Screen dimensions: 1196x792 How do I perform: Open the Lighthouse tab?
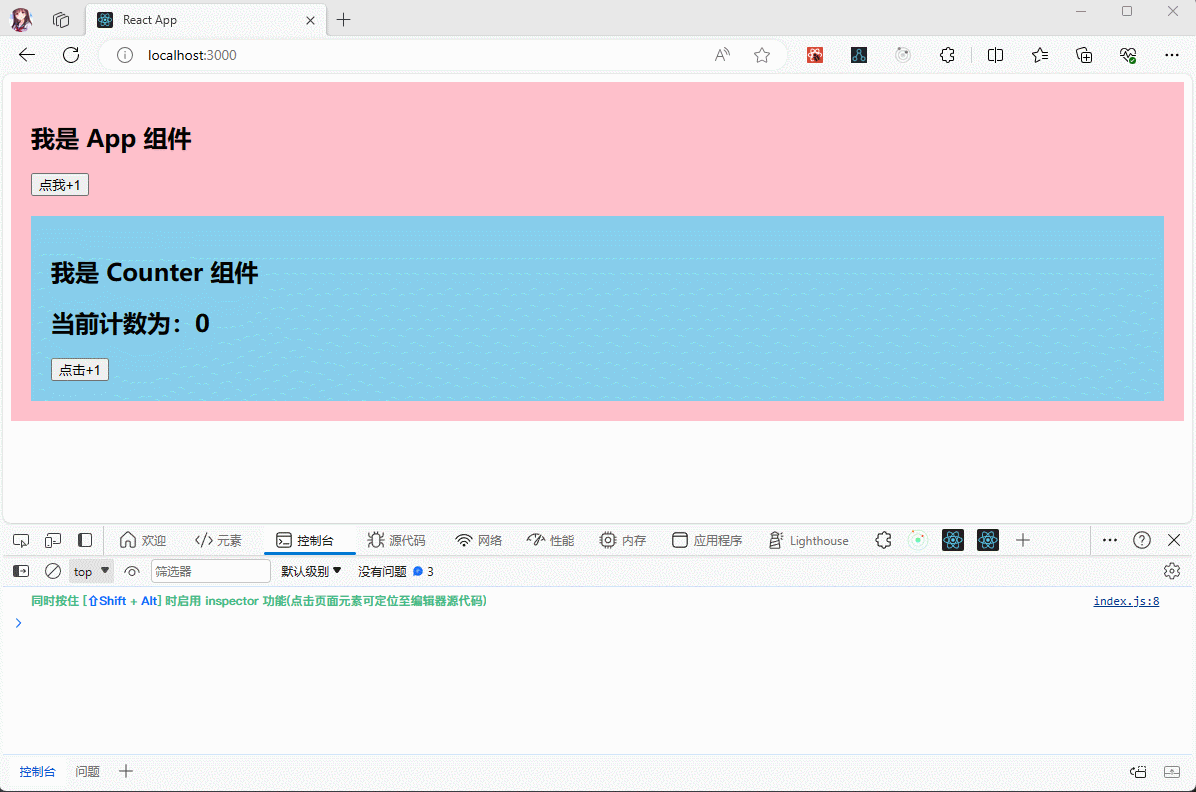tap(808, 540)
